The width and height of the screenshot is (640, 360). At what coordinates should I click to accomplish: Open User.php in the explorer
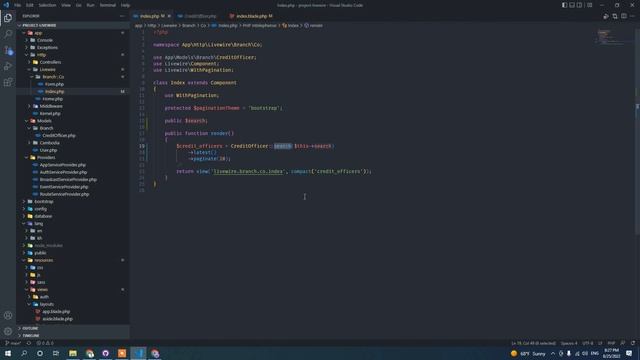49,150
